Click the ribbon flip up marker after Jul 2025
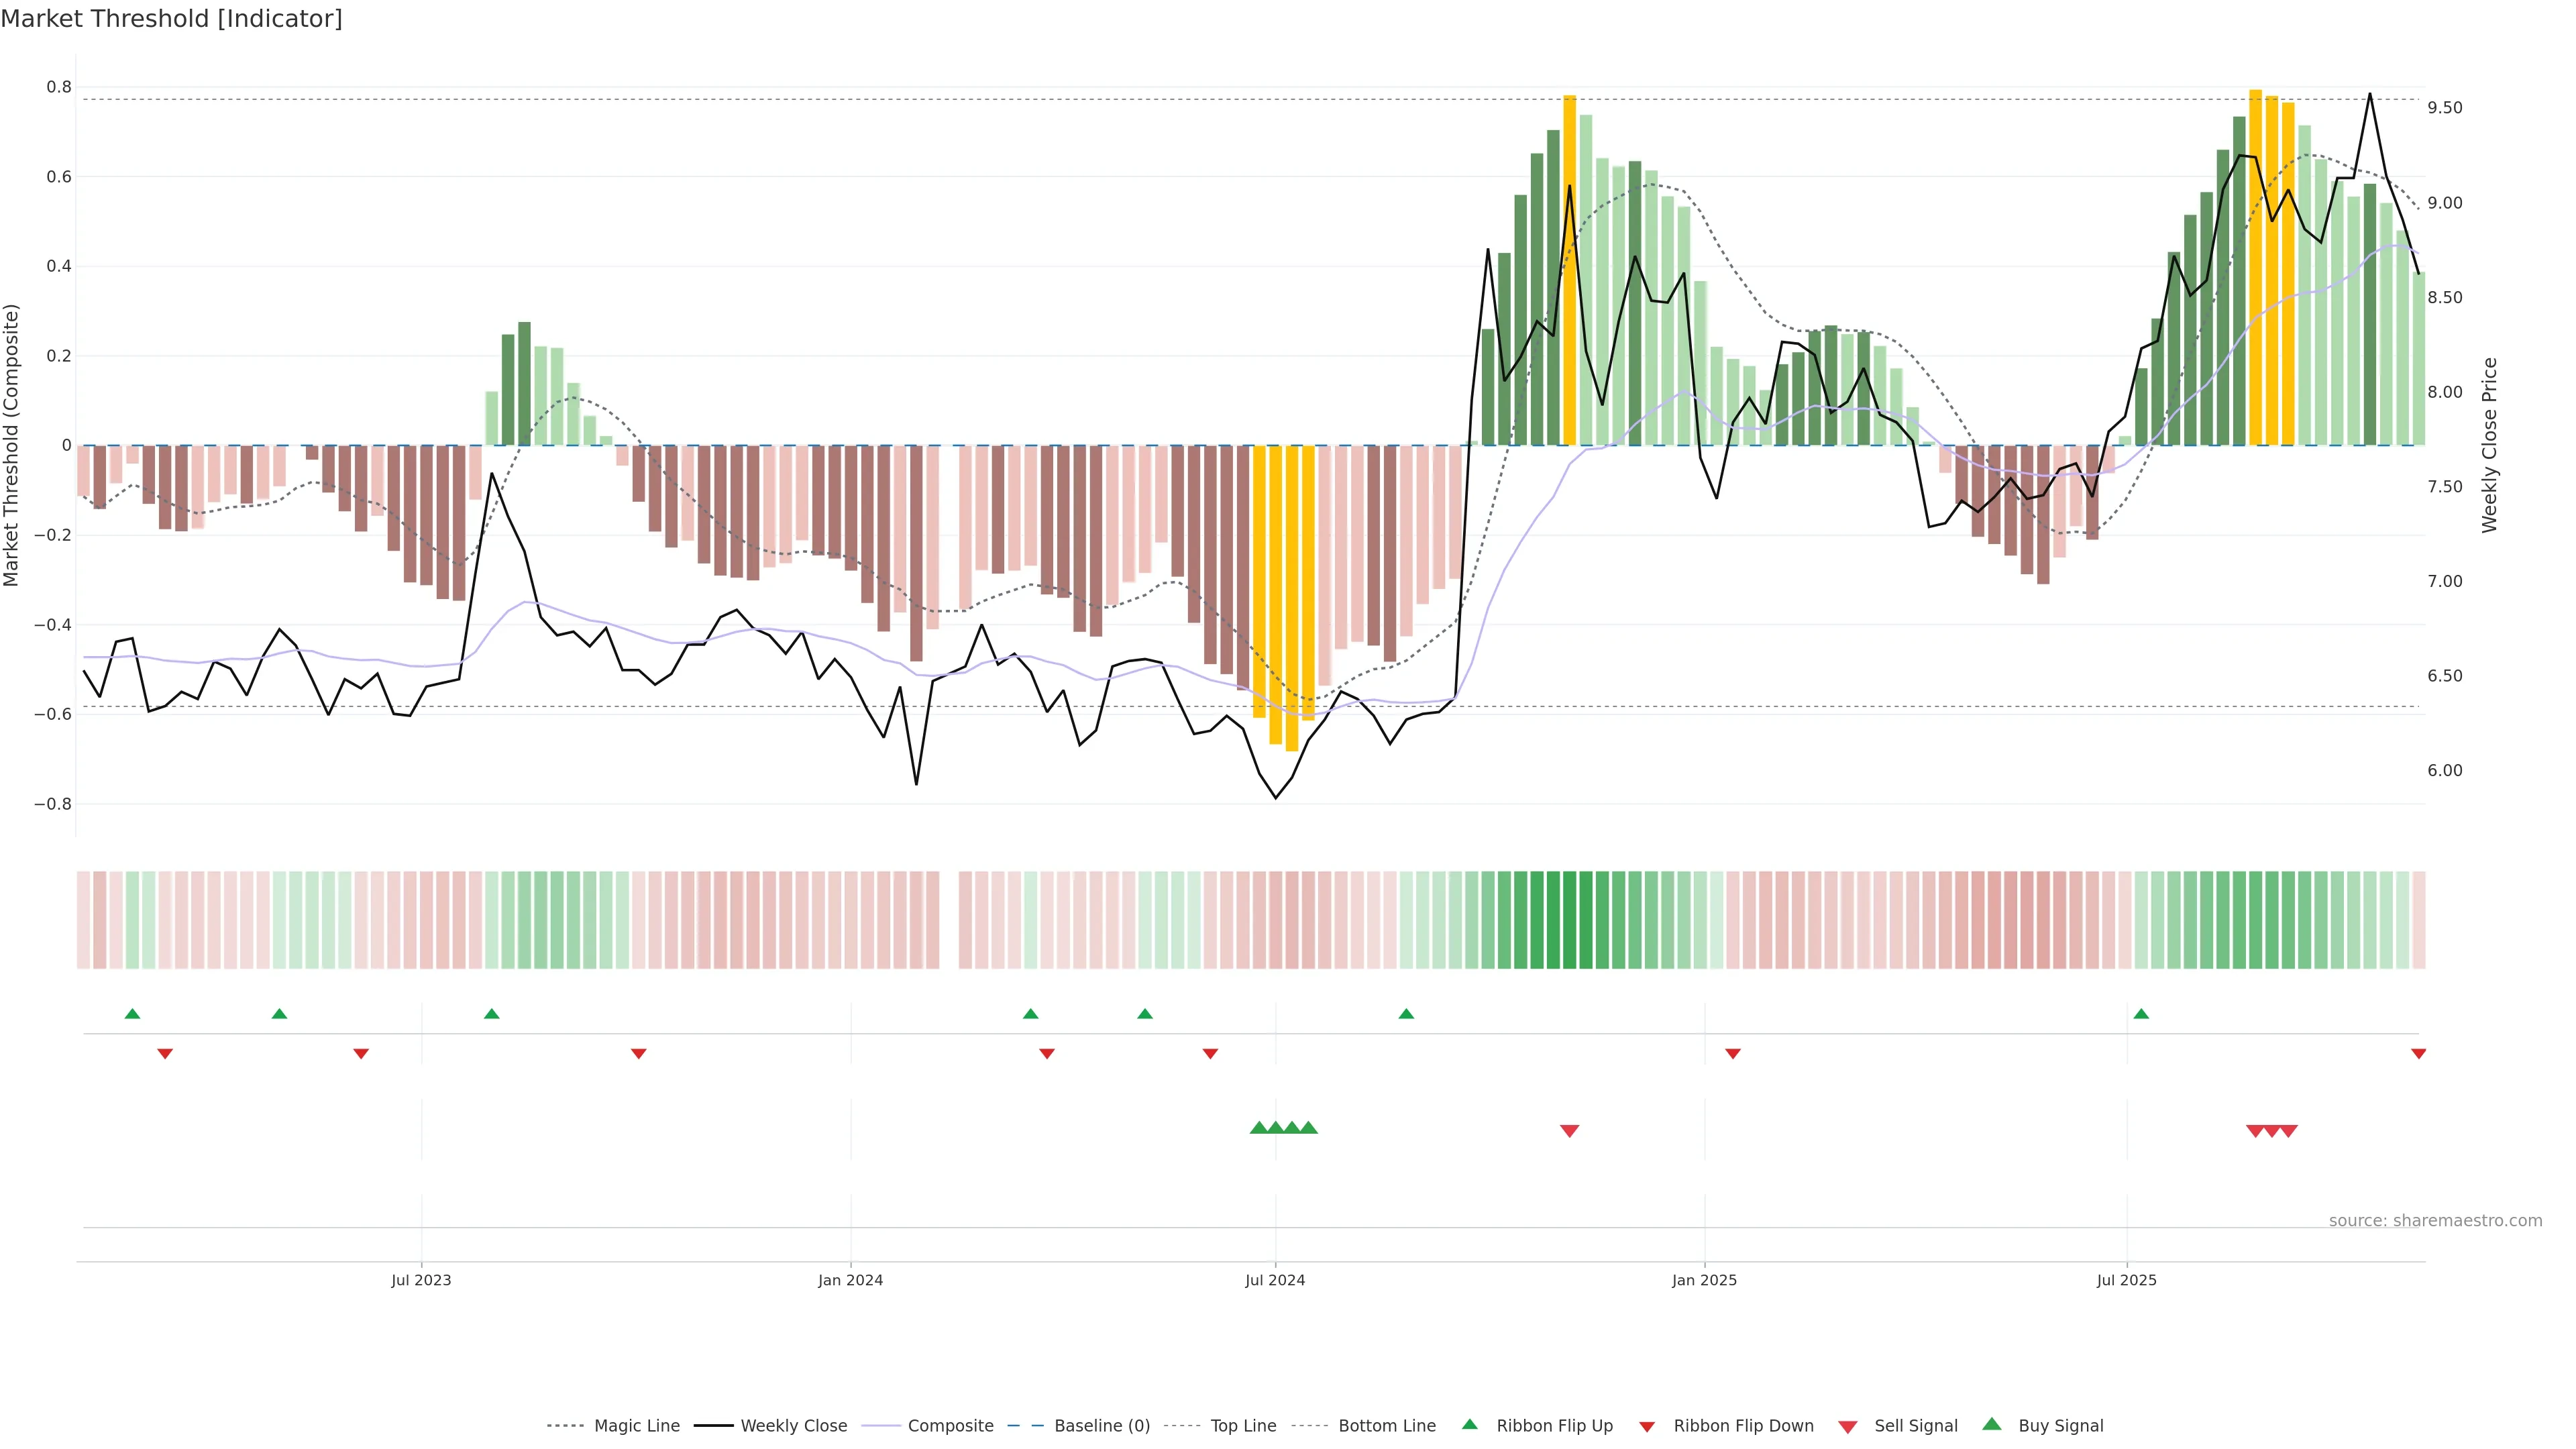This screenshot has width=2576, height=1449. coord(2141,1014)
